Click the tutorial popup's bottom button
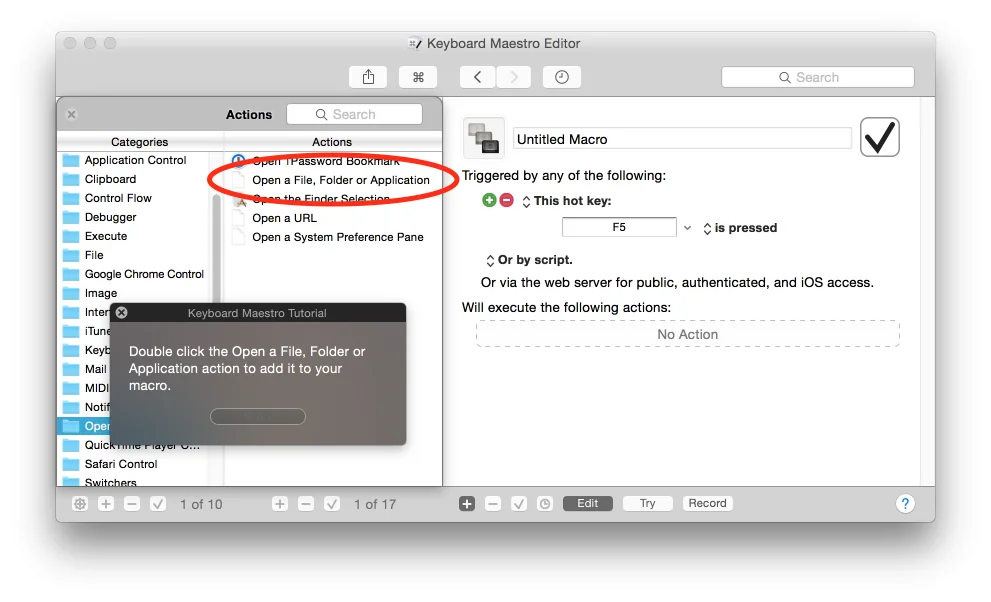991x602 pixels. tap(258, 416)
